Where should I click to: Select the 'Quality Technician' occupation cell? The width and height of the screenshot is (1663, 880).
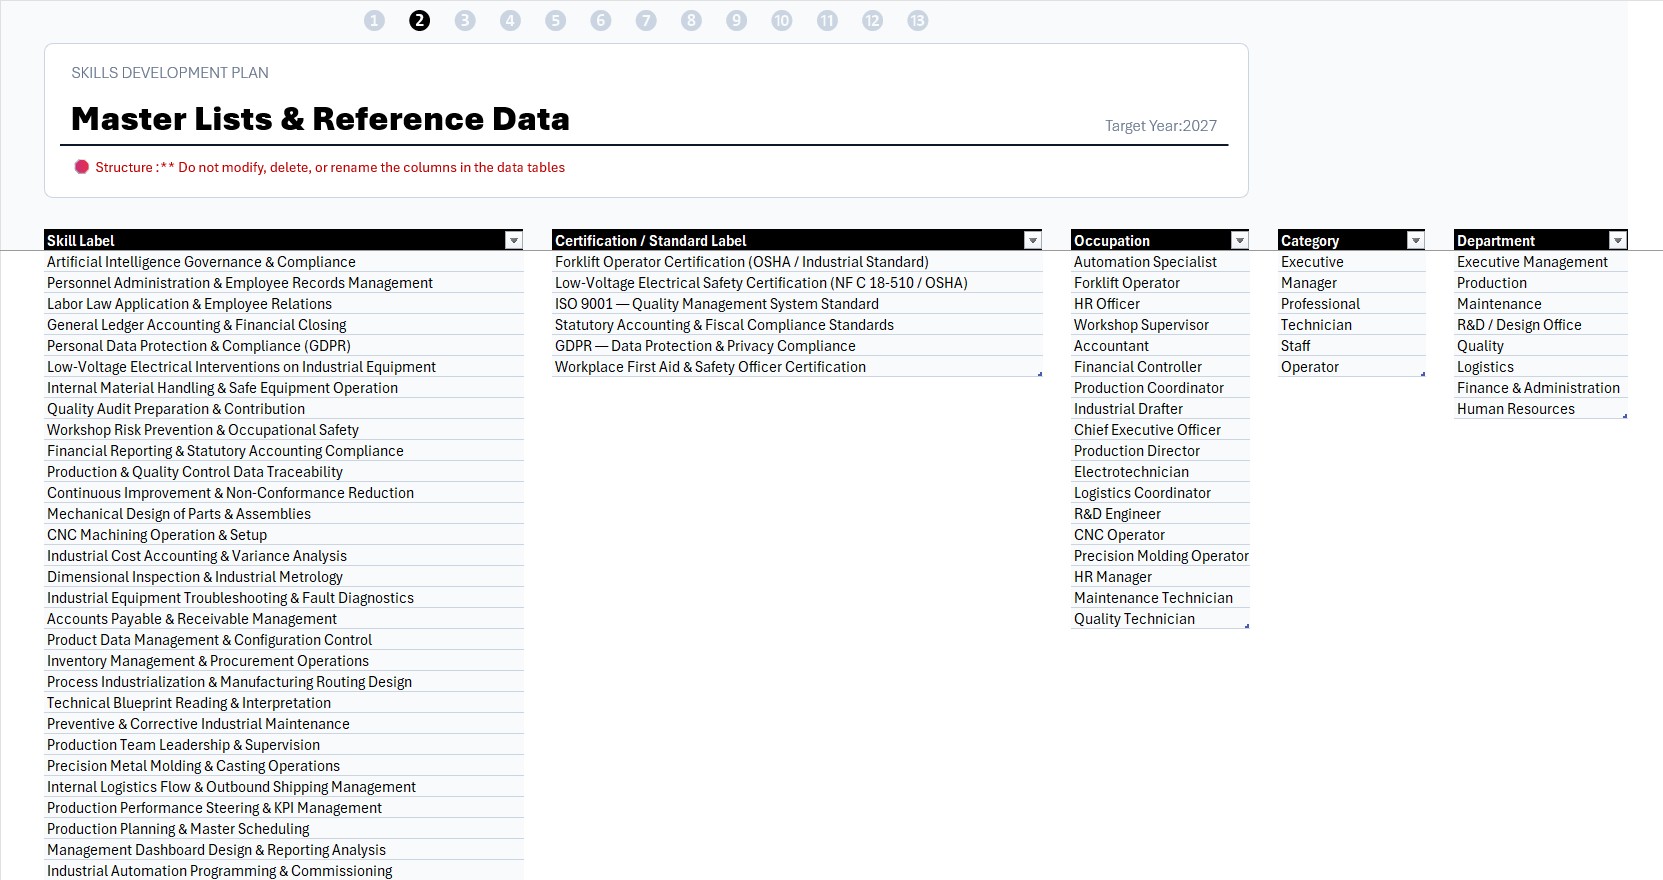(1160, 619)
